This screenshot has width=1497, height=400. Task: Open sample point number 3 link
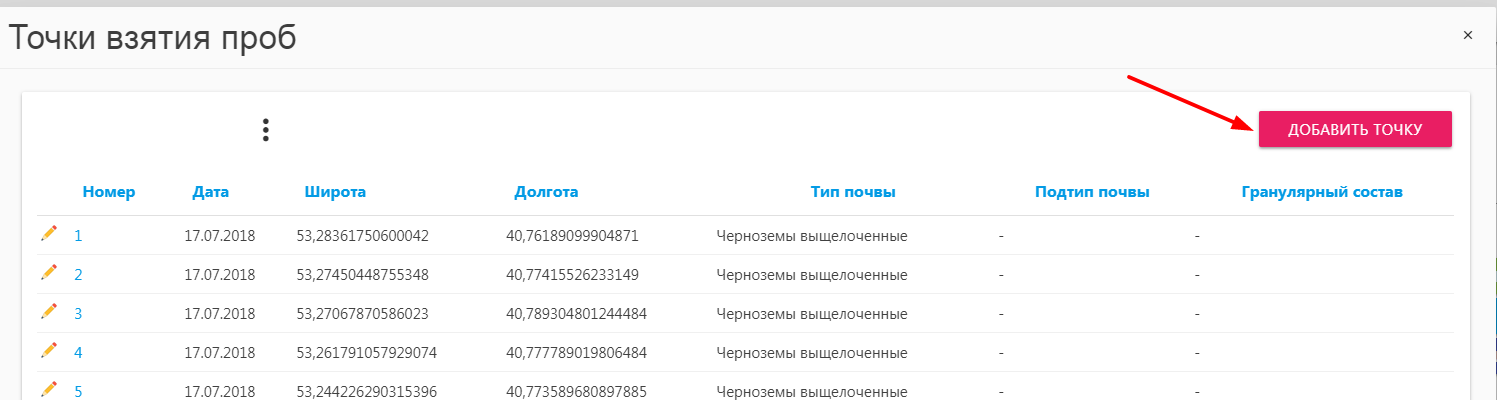[78, 314]
